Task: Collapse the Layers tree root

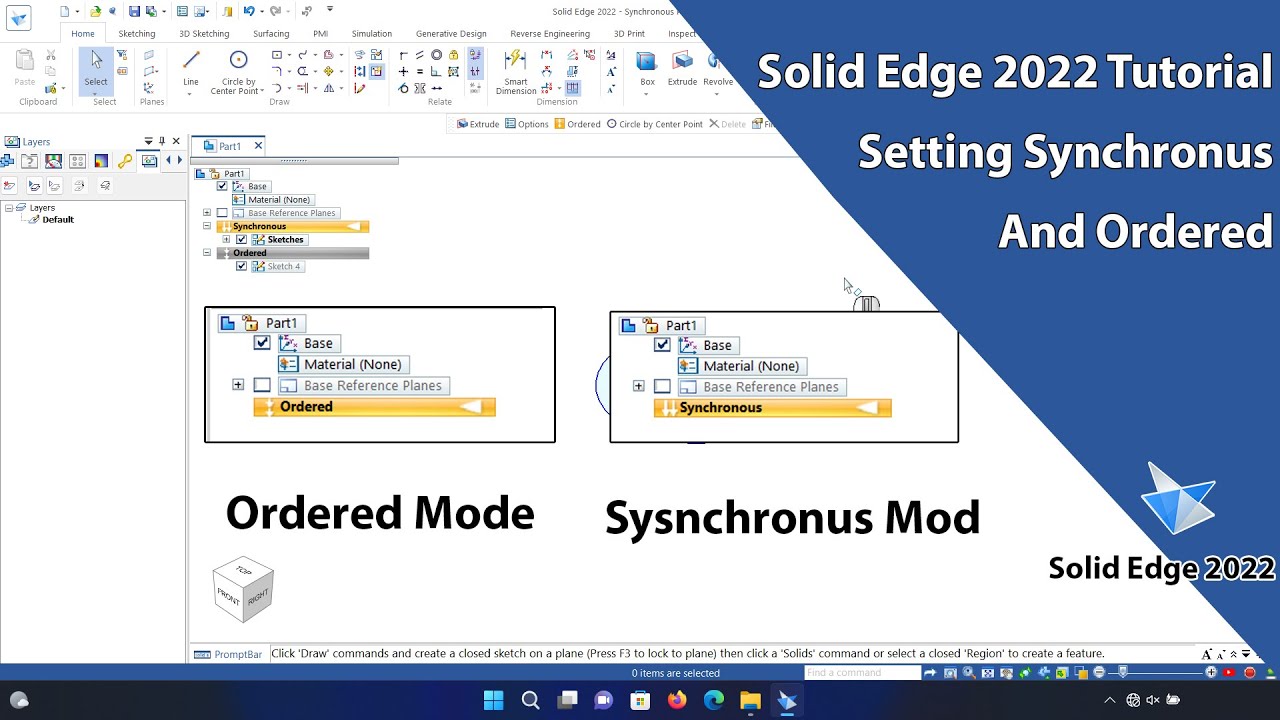Action: coord(9,208)
